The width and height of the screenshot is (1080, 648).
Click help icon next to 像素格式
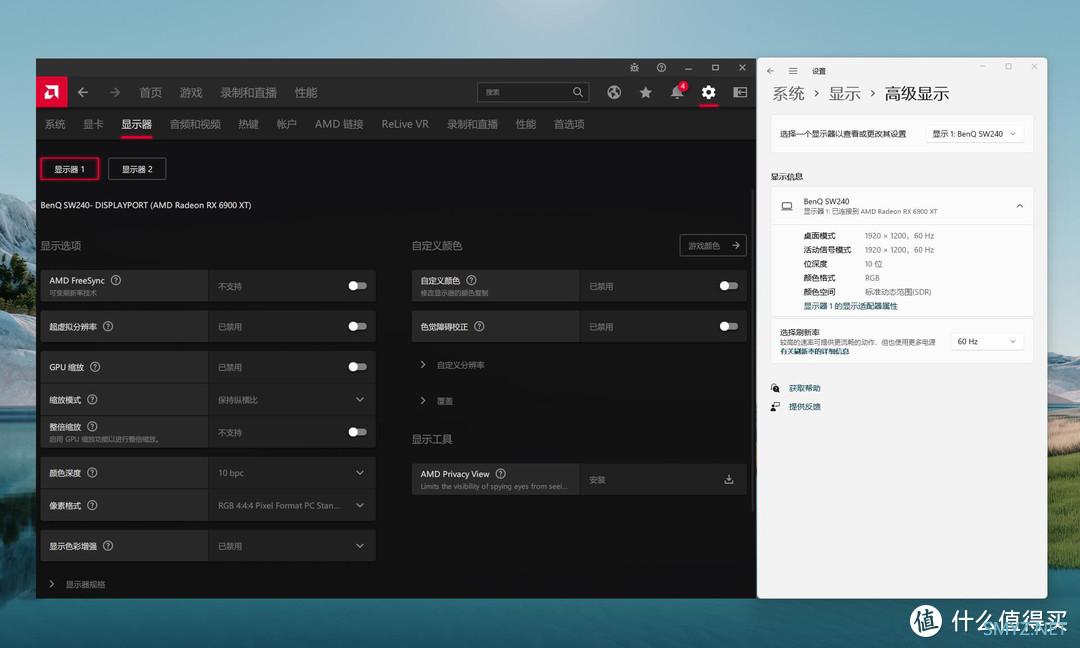pos(92,505)
